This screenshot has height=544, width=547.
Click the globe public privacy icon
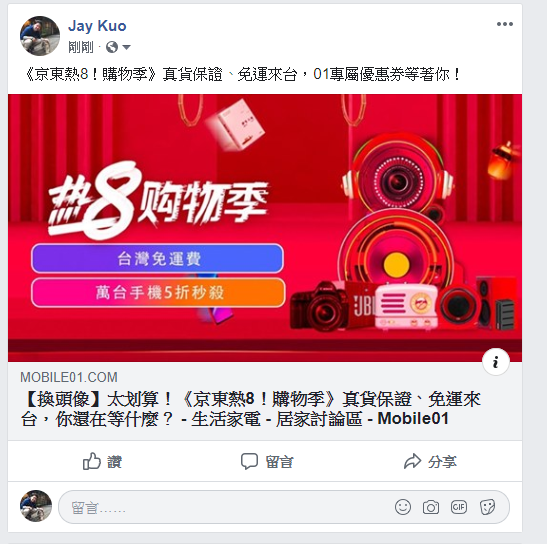pos(112,47)
